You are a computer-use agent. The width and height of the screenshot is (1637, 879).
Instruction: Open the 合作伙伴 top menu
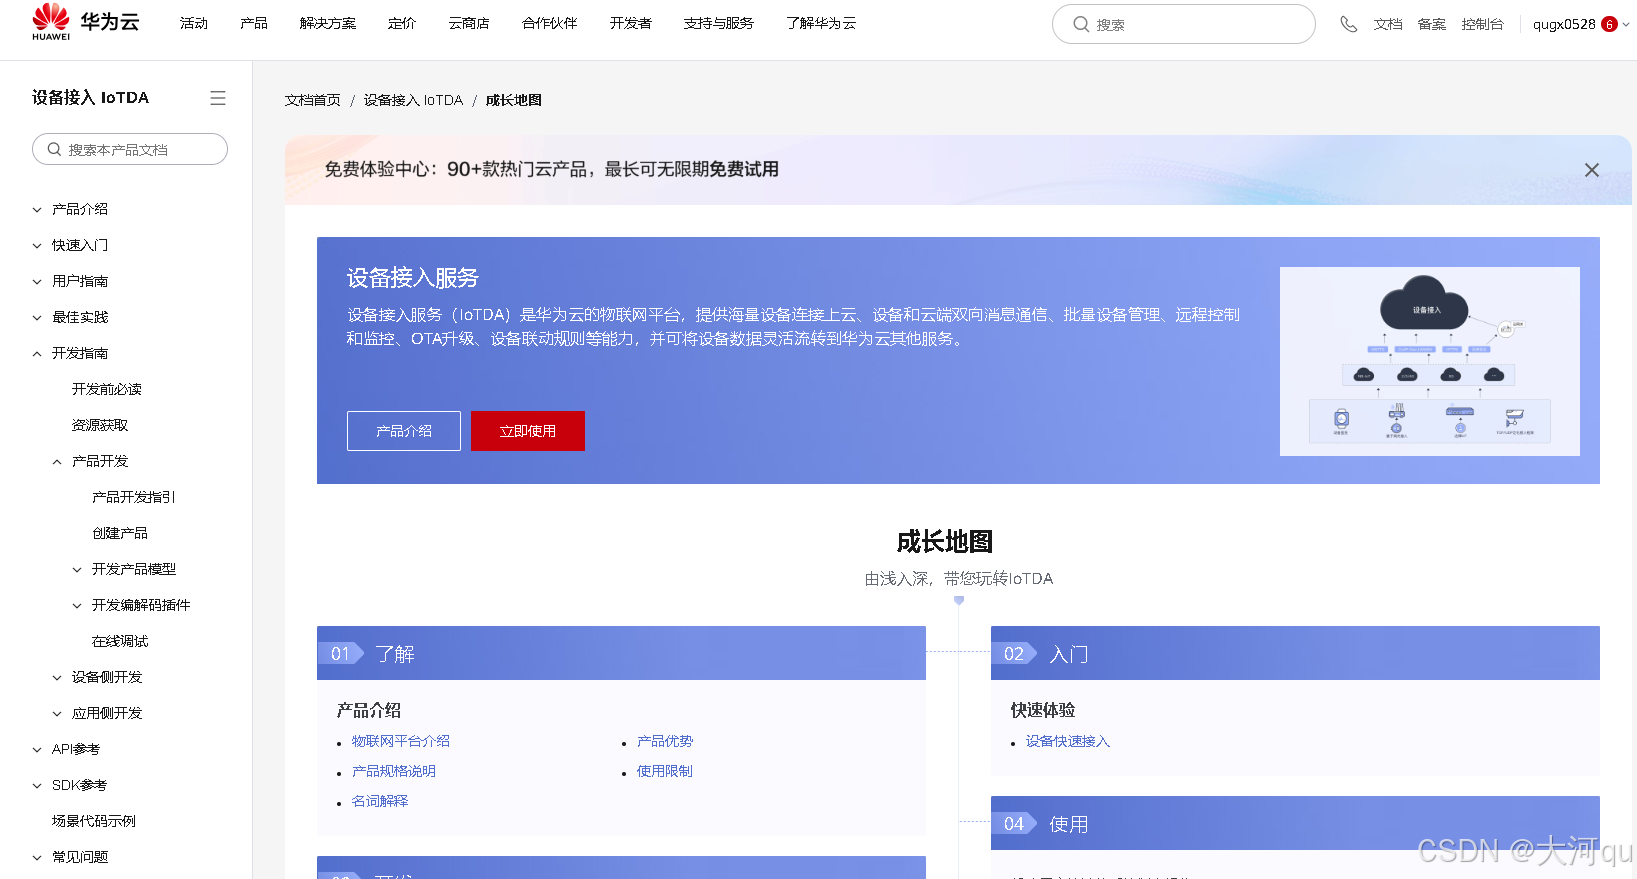pos(550,23)
